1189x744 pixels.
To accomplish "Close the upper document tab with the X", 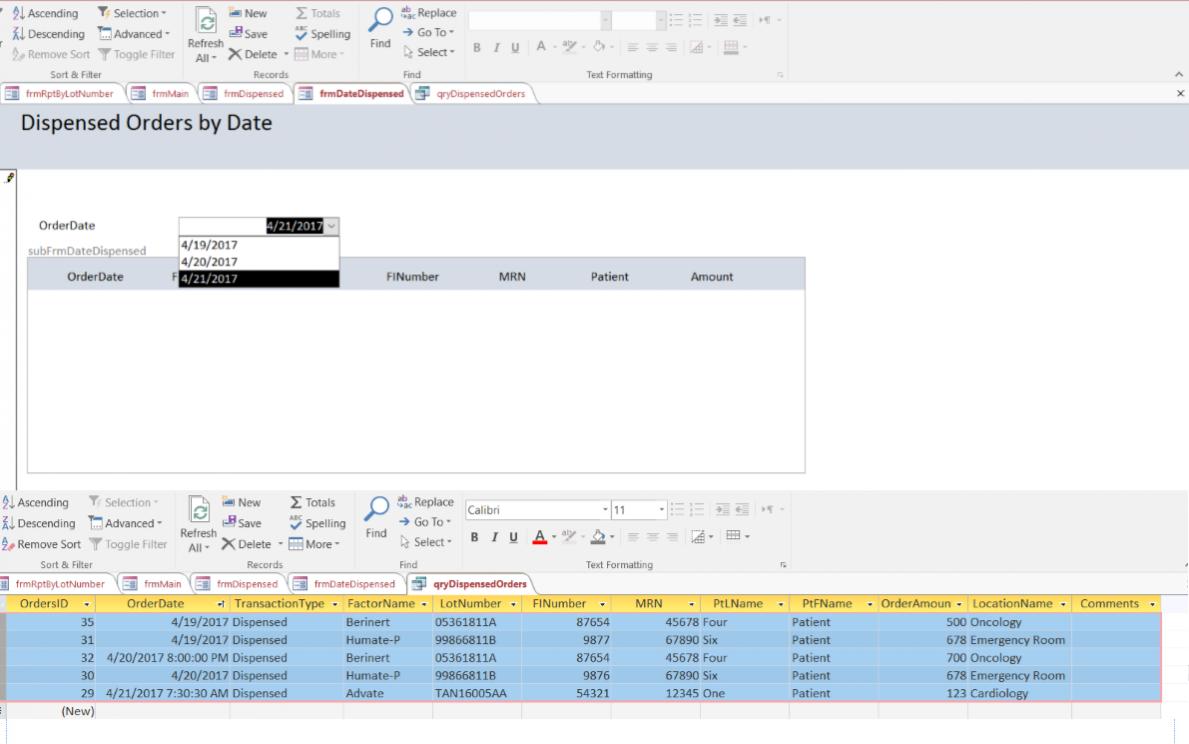I will [1180, 93].
